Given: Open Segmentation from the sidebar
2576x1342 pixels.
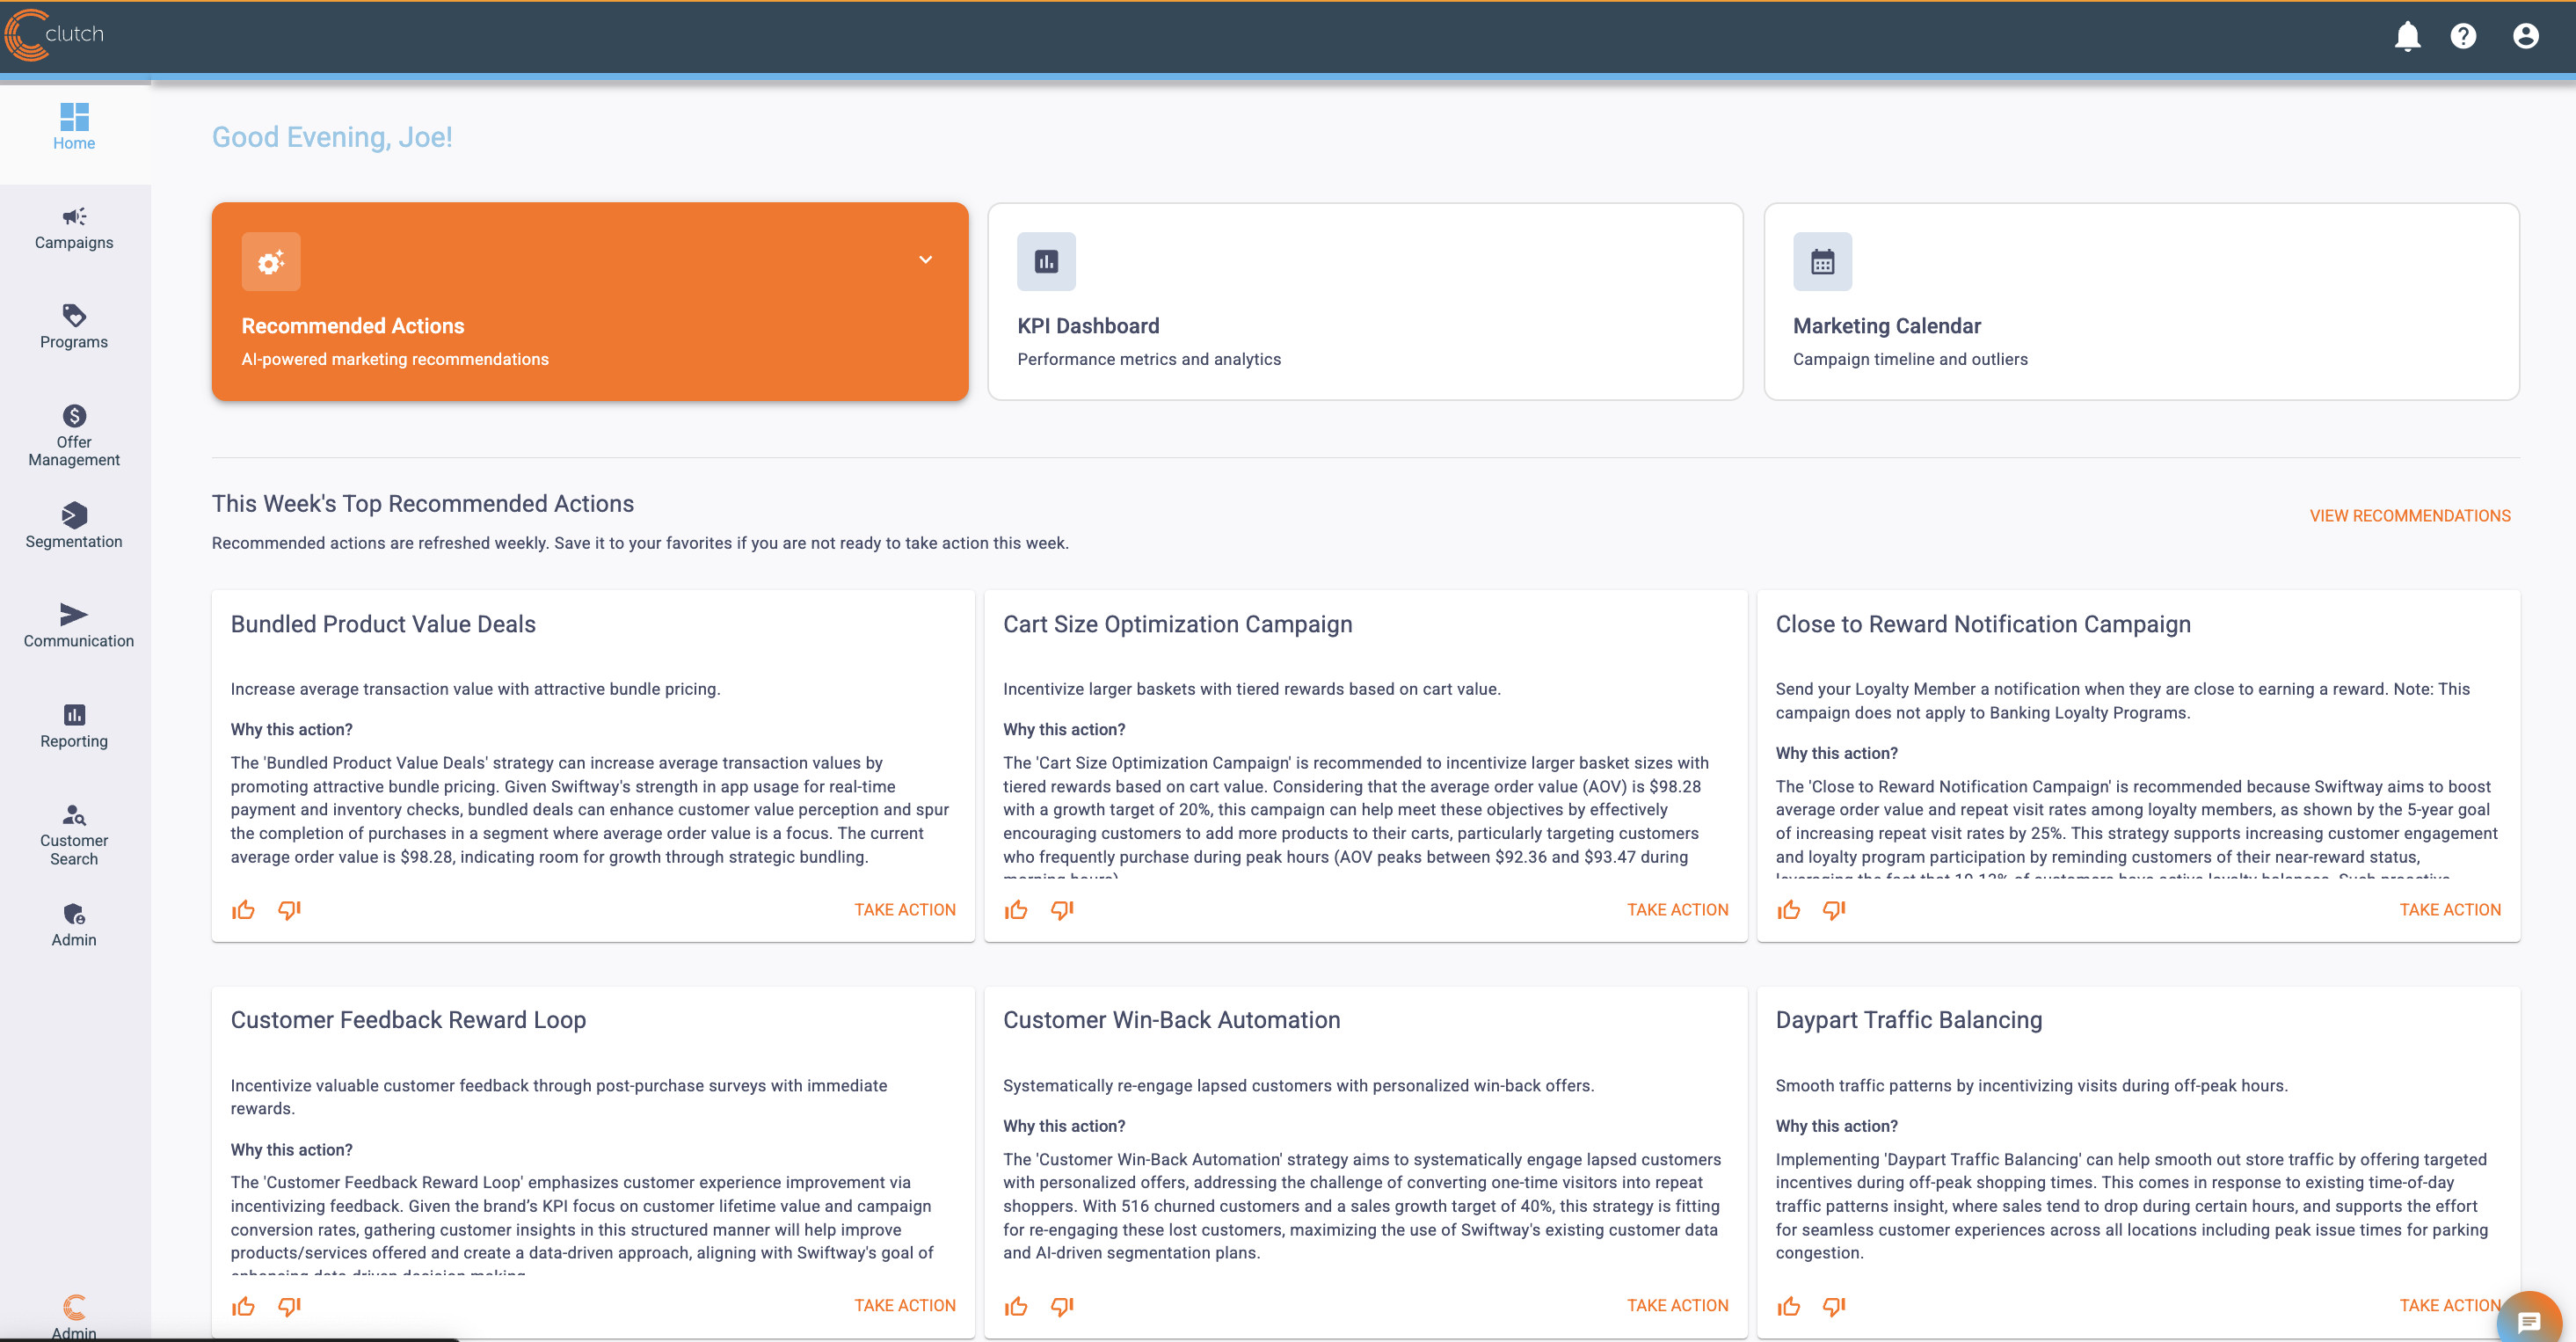Looking at the screenshot, I should click(x=74, y=526).
